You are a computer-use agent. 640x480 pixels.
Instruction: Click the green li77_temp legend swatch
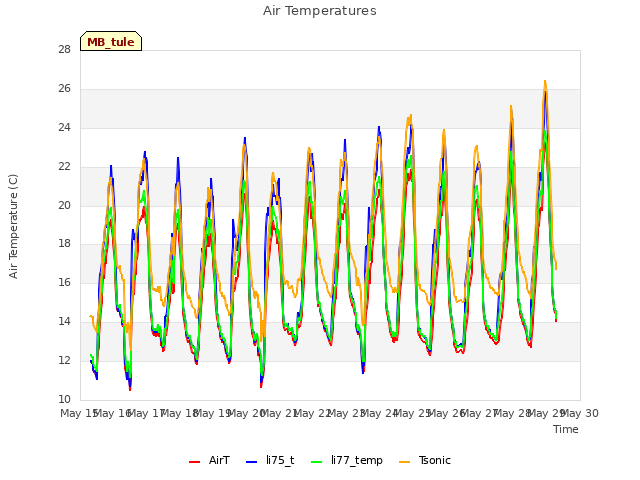[x=317, y=462]
